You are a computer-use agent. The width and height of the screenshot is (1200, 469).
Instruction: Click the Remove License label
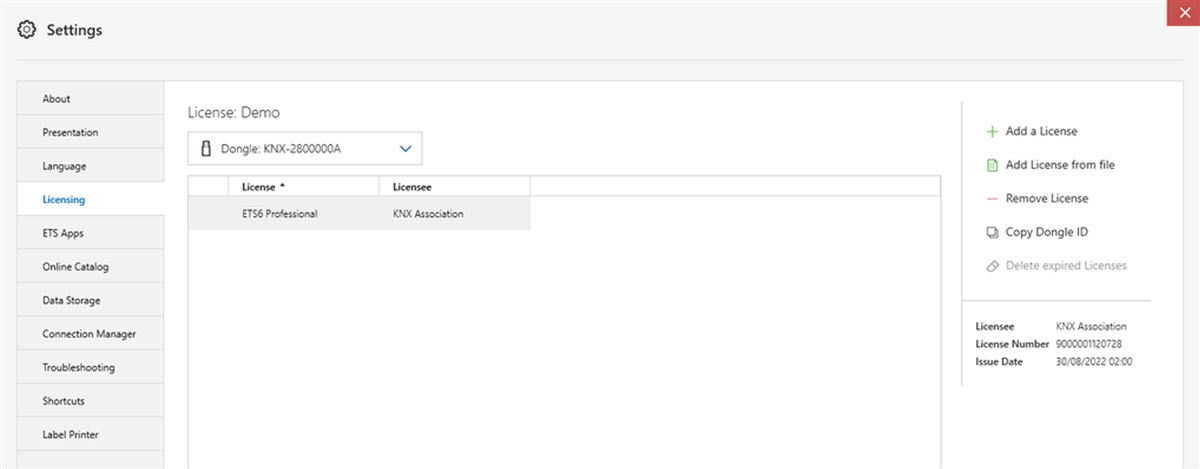1047,199
